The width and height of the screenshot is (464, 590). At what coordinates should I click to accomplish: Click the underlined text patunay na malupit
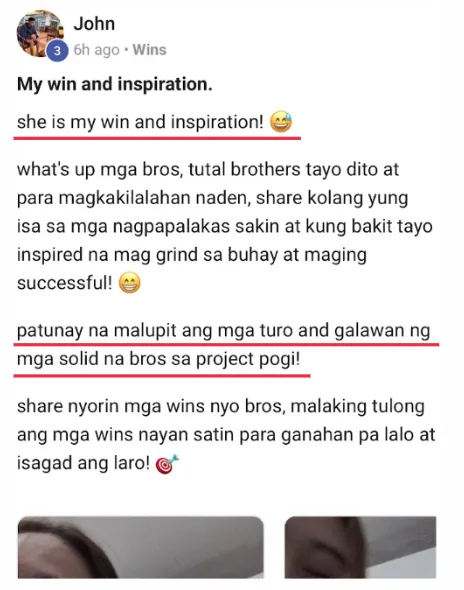(223, 345)
